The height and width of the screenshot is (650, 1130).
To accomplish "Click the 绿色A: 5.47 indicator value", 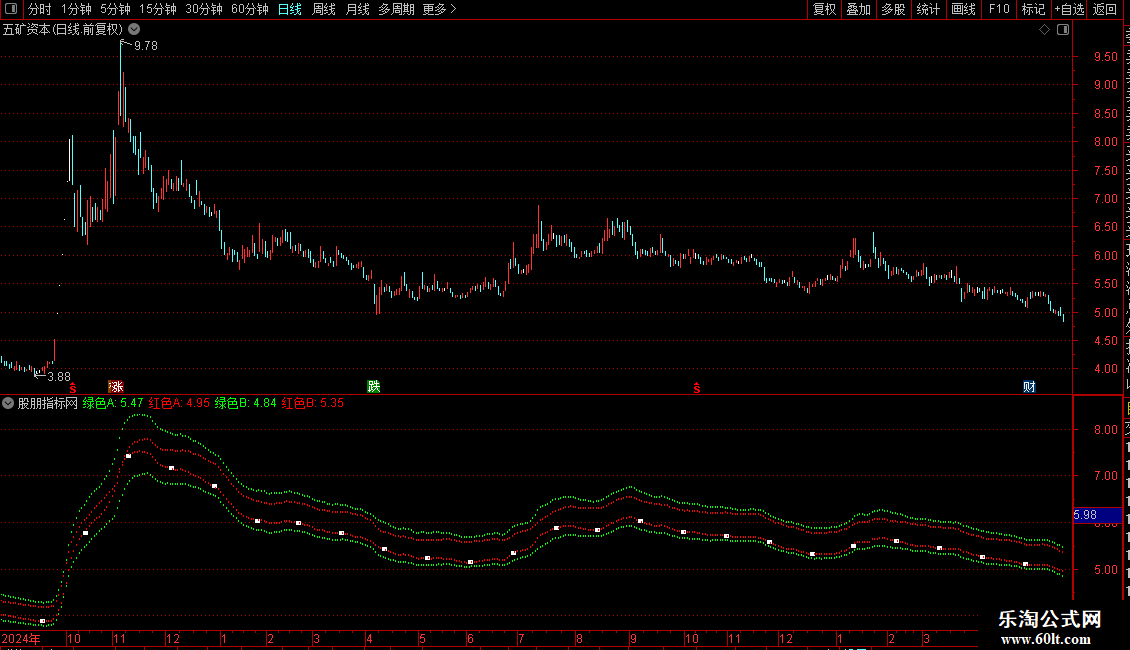I will pos(112,404).
